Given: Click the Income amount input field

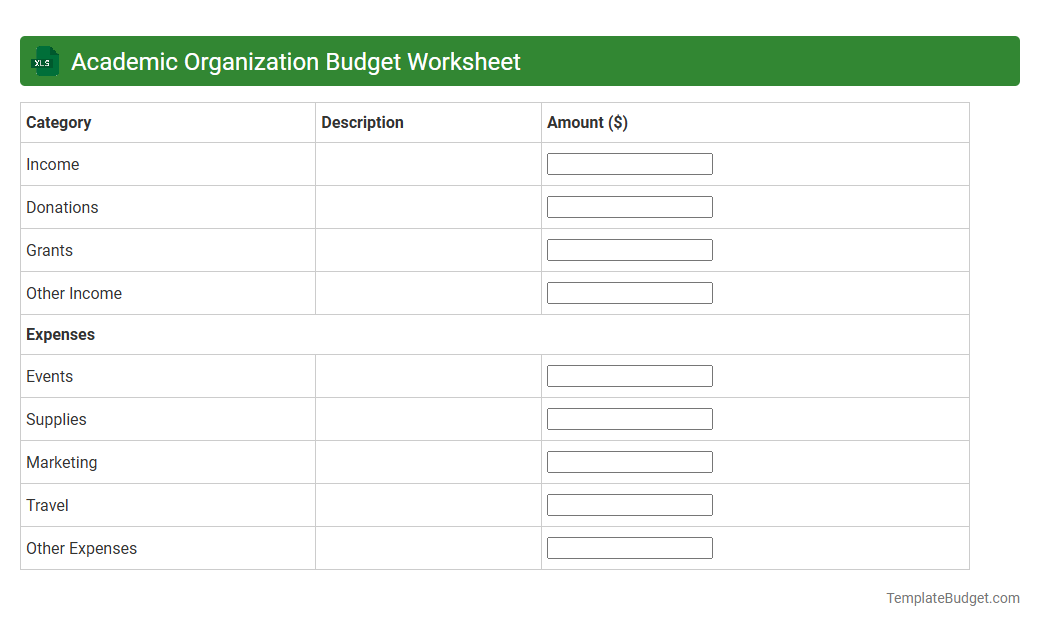Looking at the screenshot, I should (629, 163).
